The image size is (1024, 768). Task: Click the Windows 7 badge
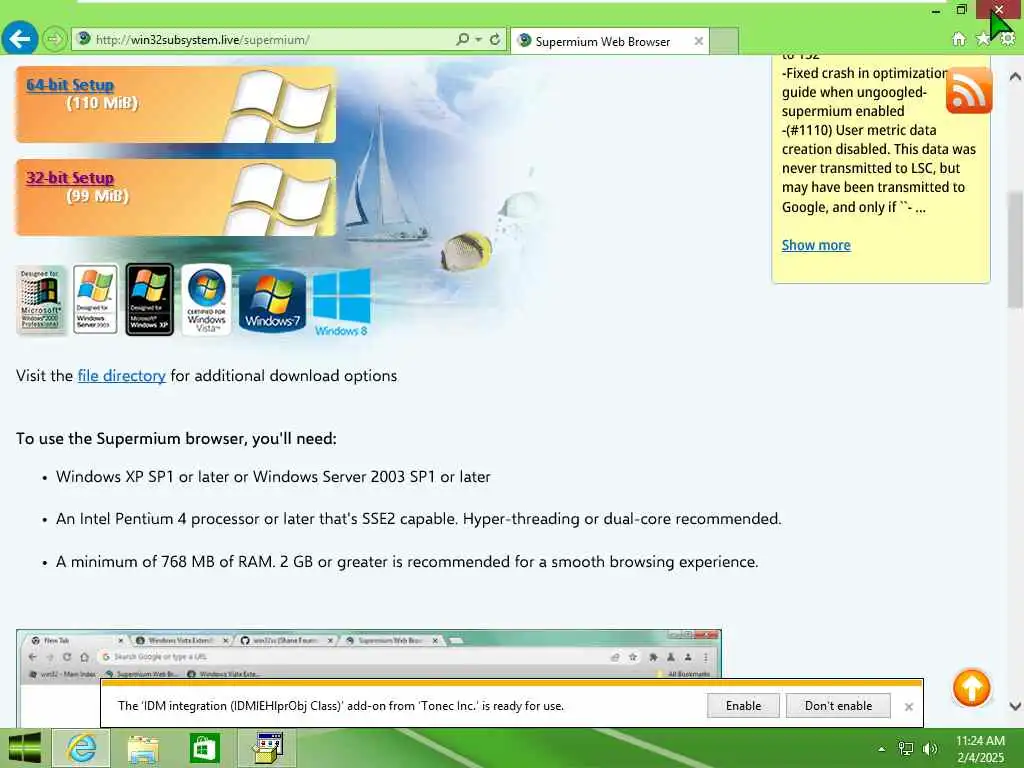pyautogui.click(x=272, y=300)
